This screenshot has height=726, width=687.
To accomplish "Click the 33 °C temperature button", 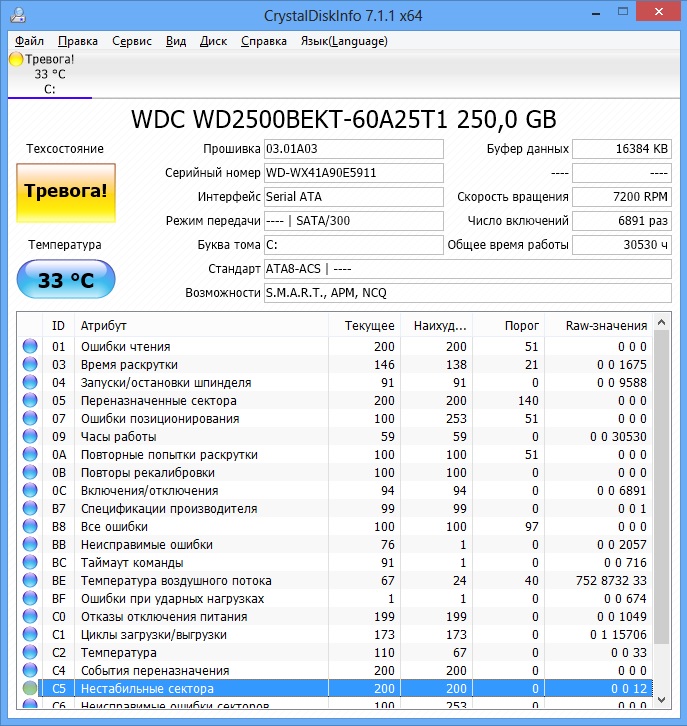I will [x=66, y=279].
